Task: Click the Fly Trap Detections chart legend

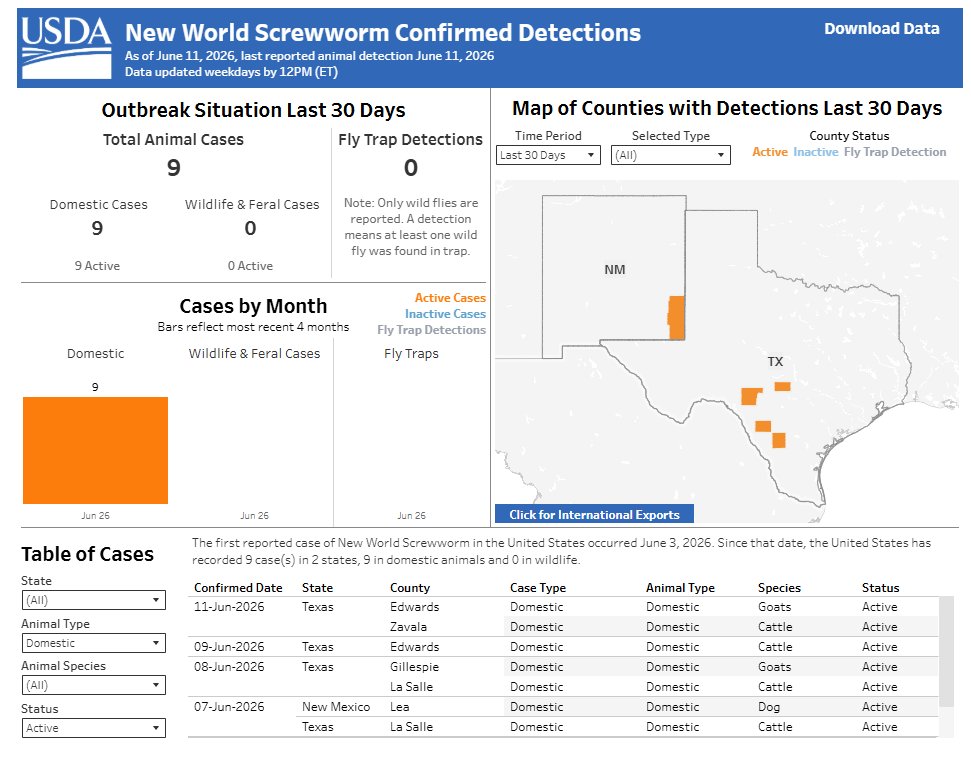Action: (432, 330)
